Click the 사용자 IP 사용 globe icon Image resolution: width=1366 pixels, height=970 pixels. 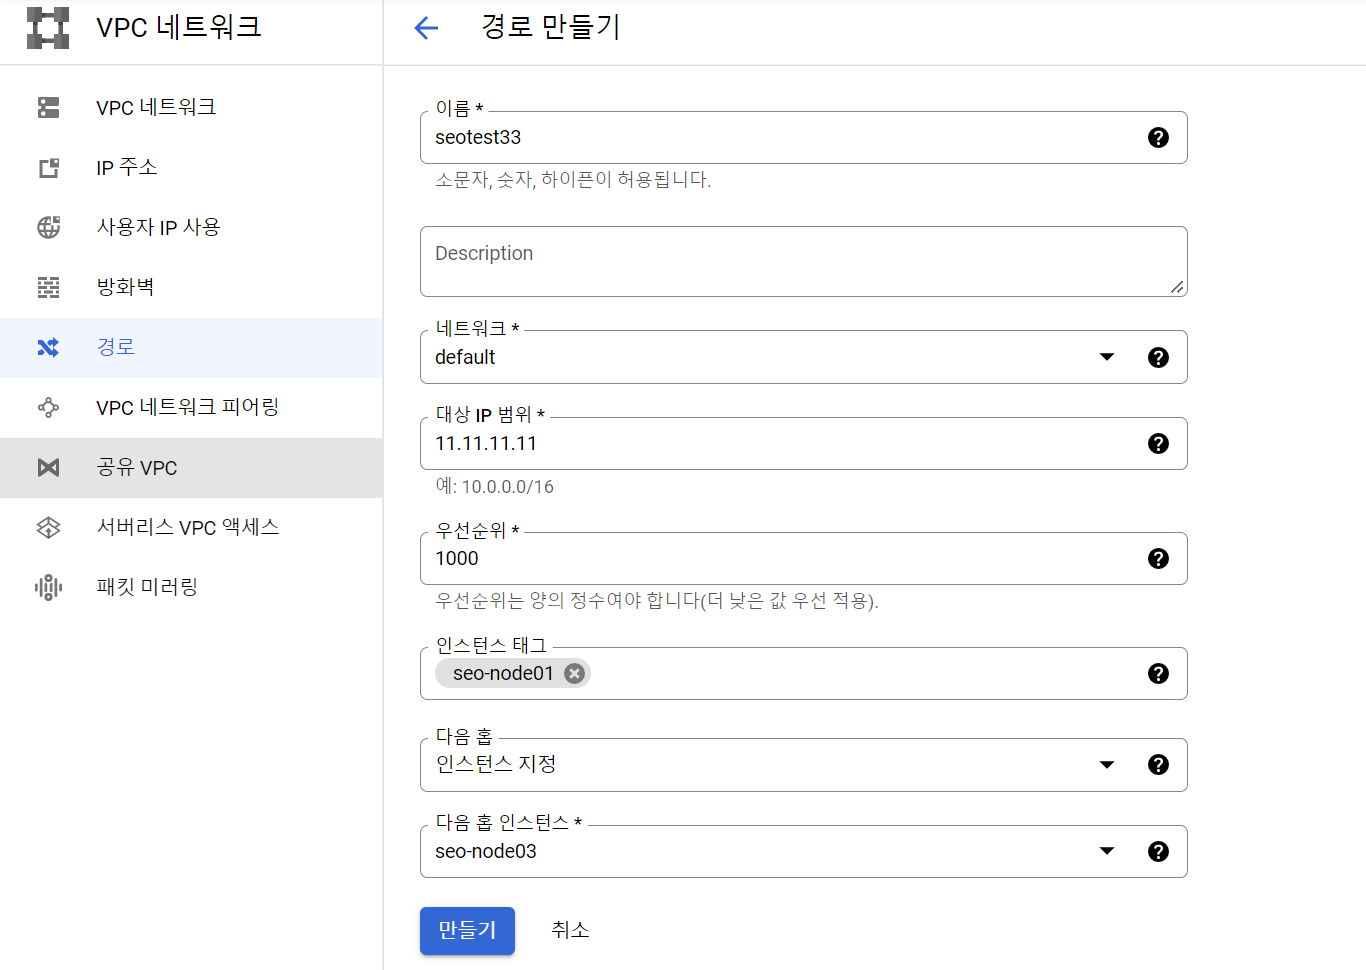pyautogui.click(x=48, y=227)
